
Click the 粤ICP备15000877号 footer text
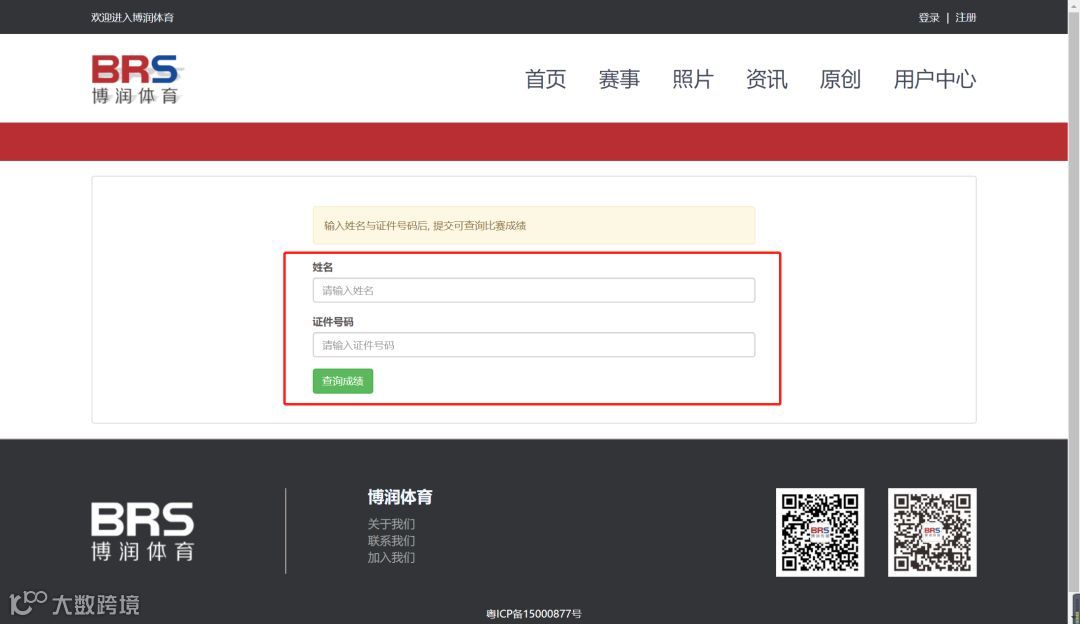[534, 614]
